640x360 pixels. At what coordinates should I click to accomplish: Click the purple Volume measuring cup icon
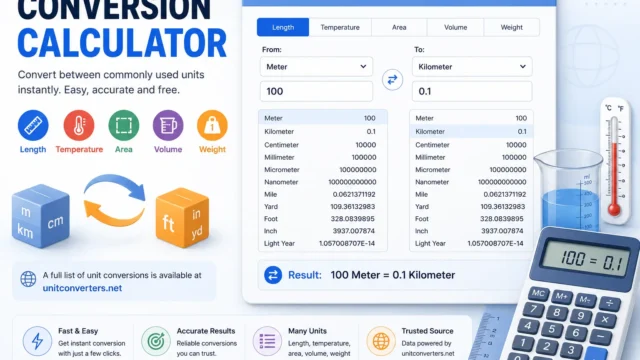168,125
